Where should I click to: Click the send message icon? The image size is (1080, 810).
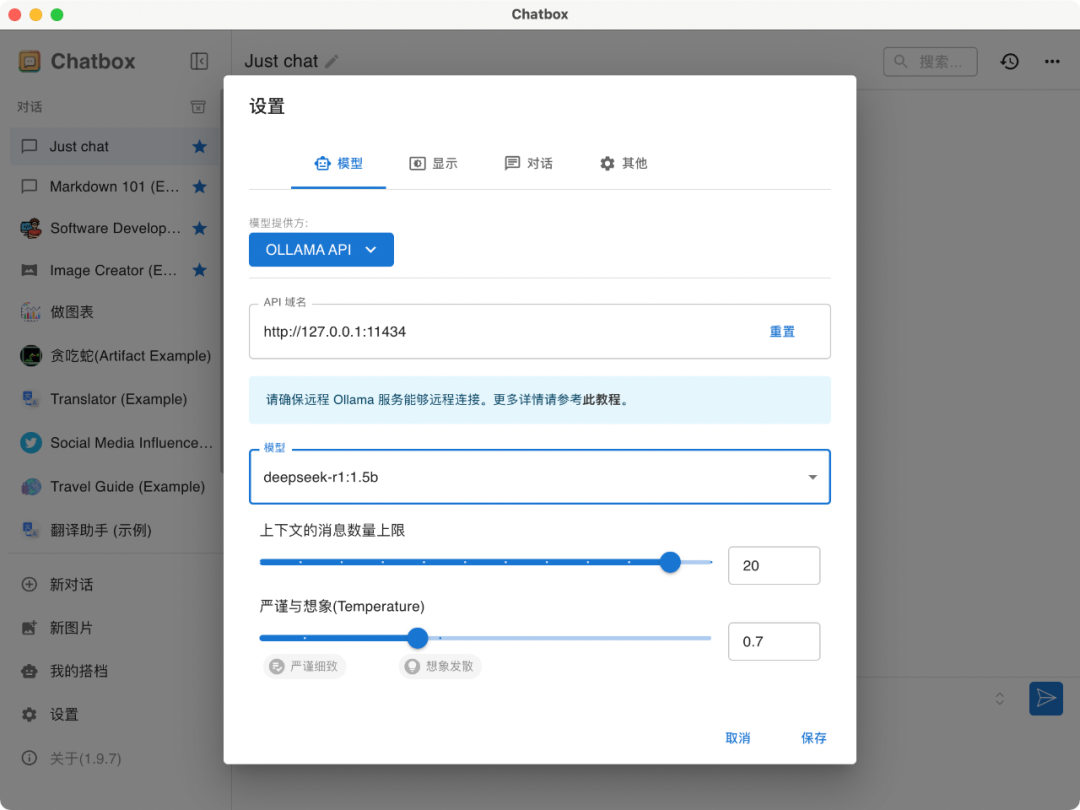pos(1046,698)
